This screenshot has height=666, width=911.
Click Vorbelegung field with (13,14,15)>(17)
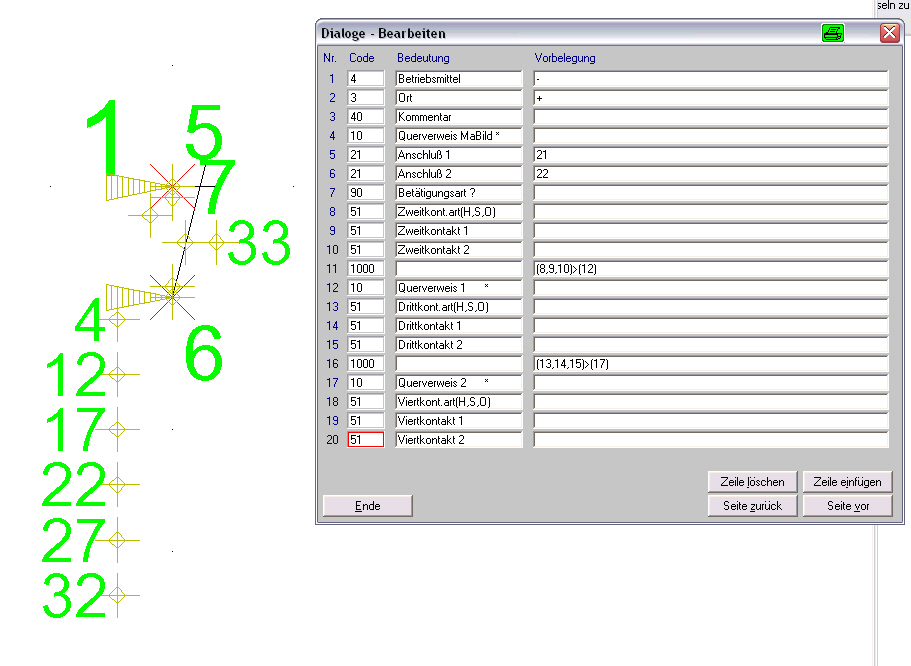[x=711, y=363]
